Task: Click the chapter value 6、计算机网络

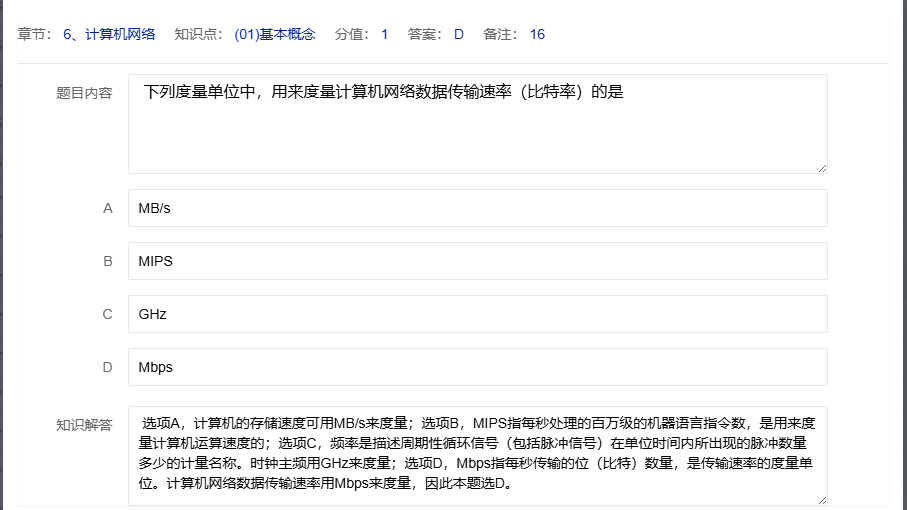Action: [109, 34]
